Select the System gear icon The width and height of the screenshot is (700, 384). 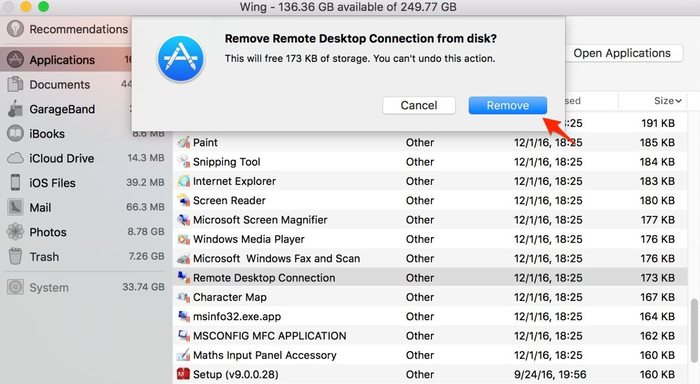(x=15, y=287)
